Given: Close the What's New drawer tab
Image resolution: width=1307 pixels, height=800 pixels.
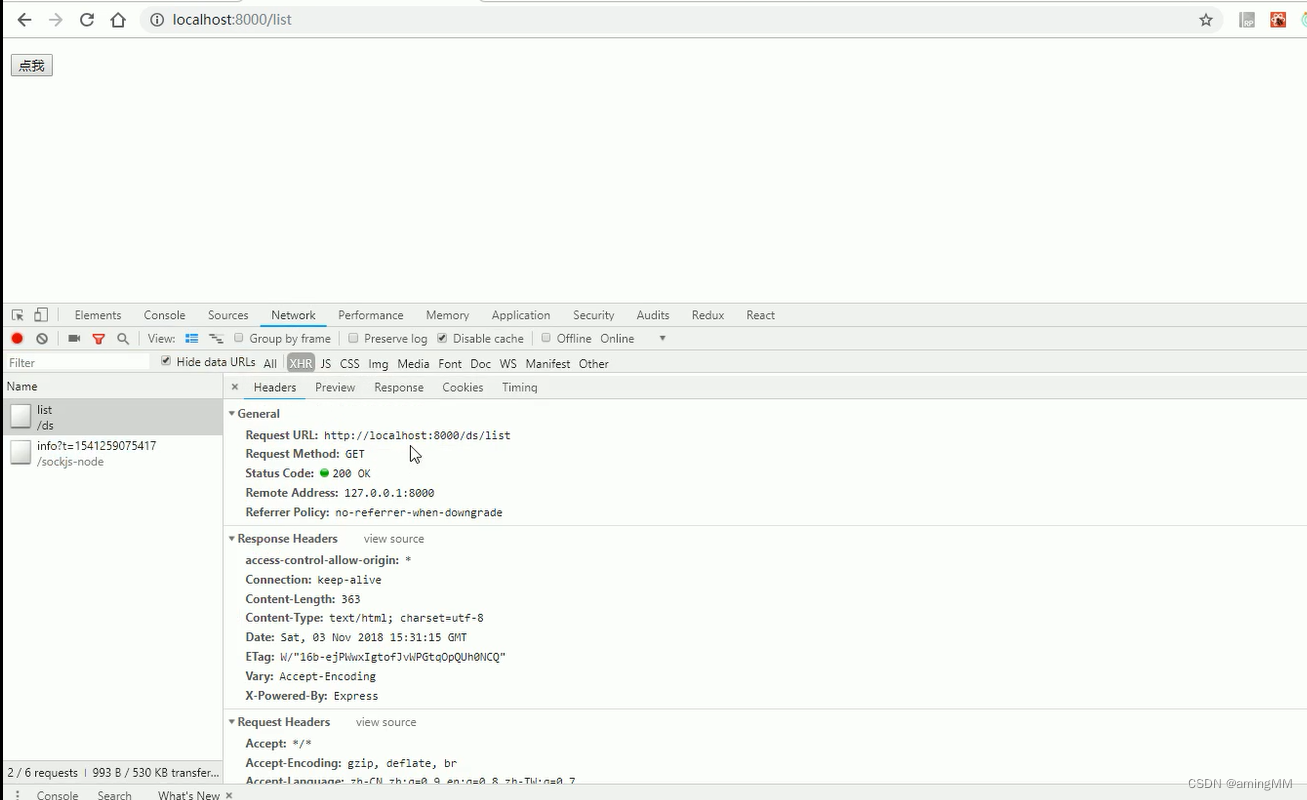Looking at the screenshot, I should coord(229,795).
